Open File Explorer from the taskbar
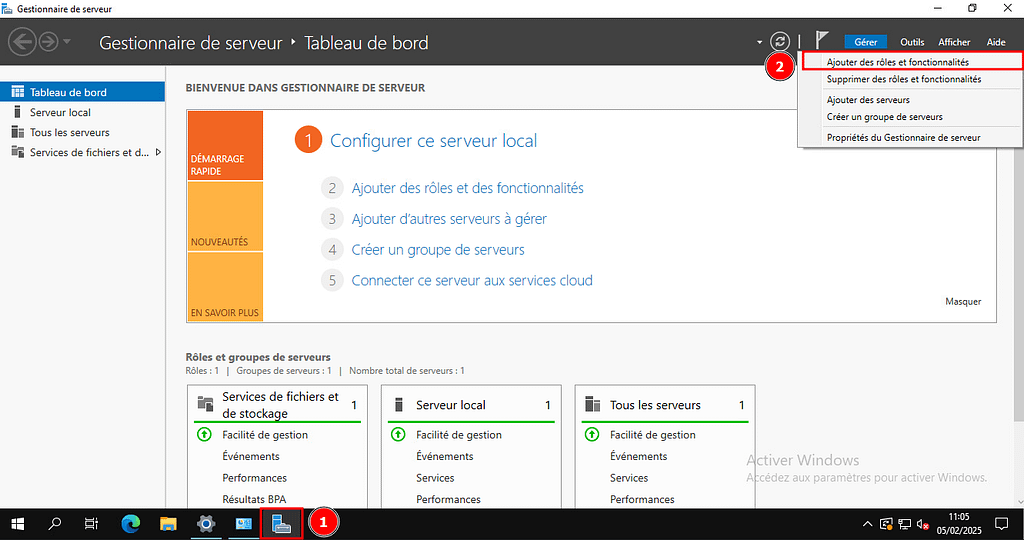 pos(168,523)
